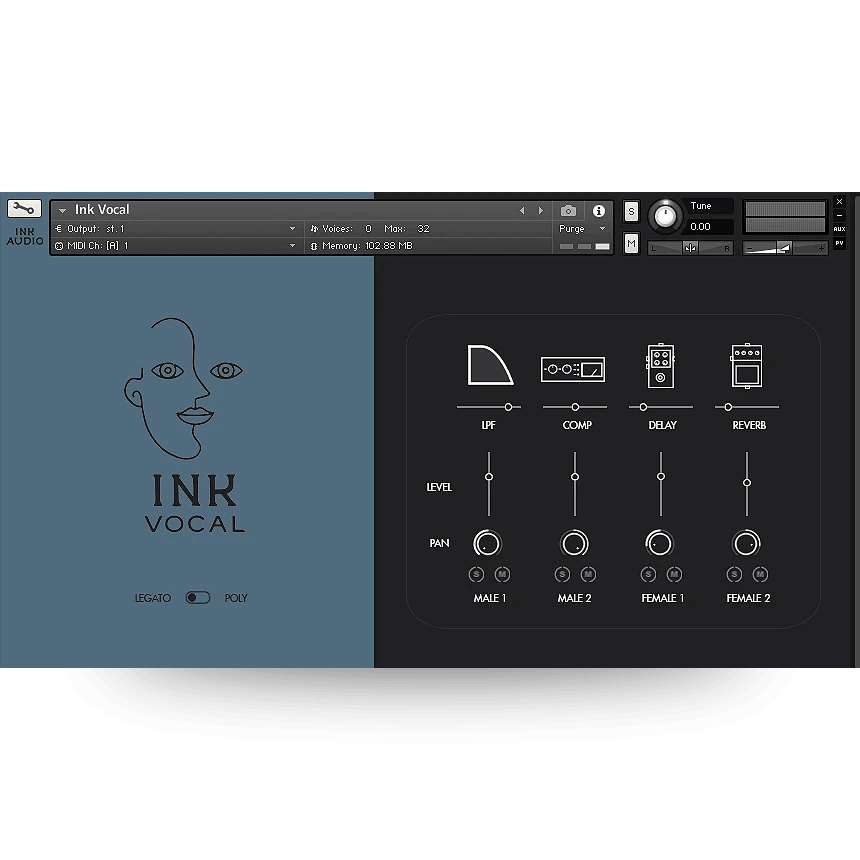Viewport: 860px width, 860px height.
Task: Click the camera snapshot icon
Action: coord(568,211)
